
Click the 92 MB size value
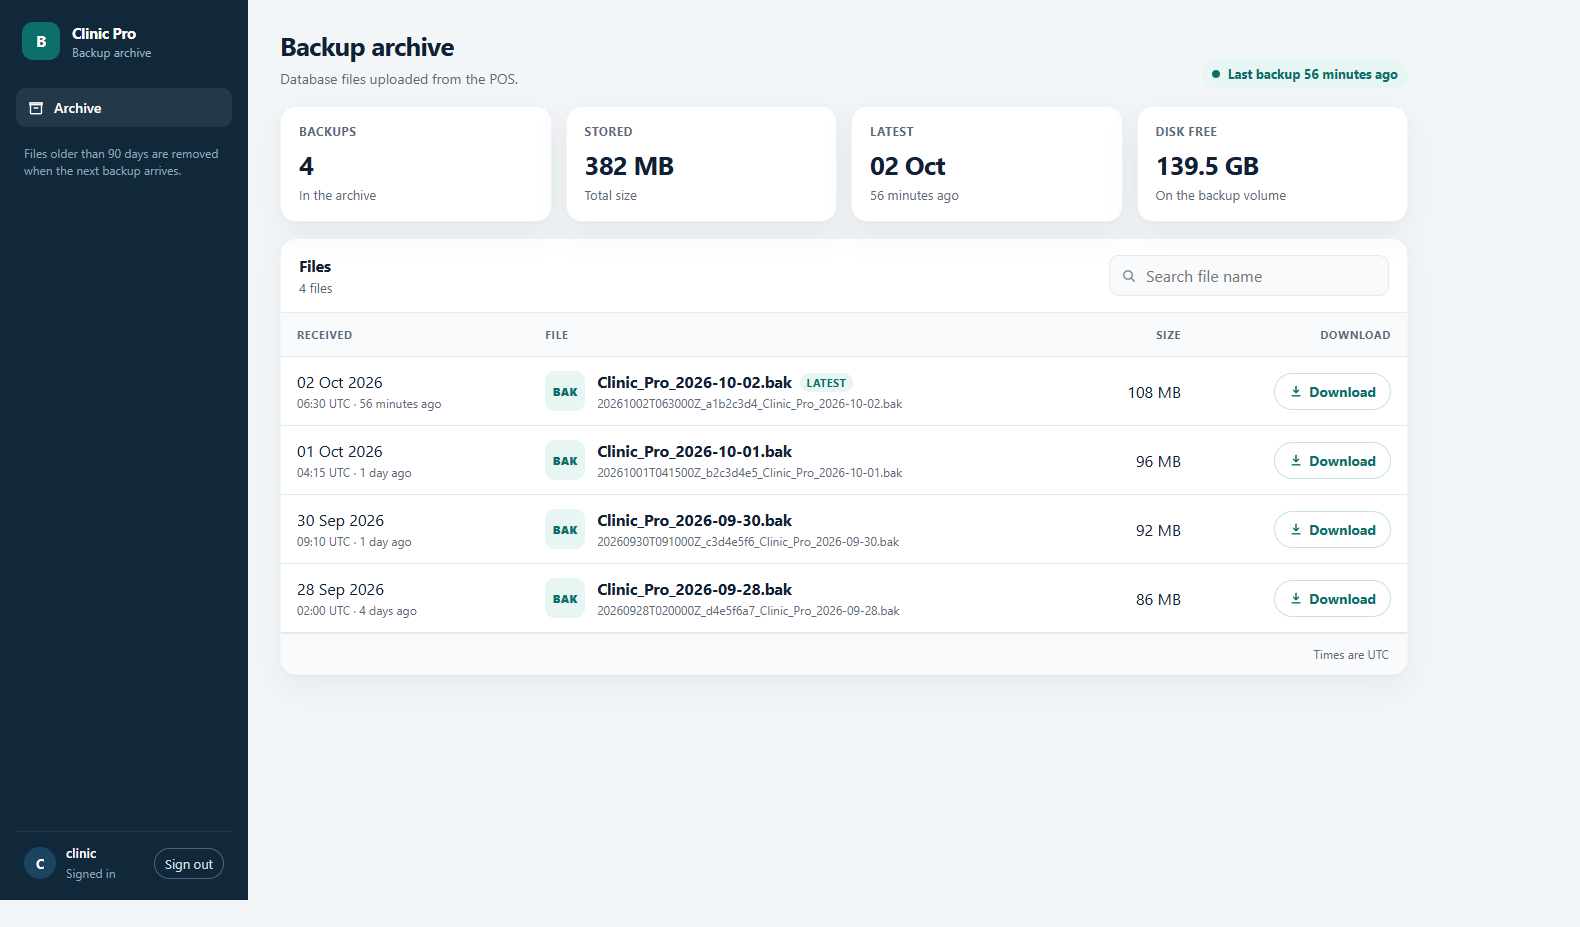pyautogui.click(x=1158, y=531)
